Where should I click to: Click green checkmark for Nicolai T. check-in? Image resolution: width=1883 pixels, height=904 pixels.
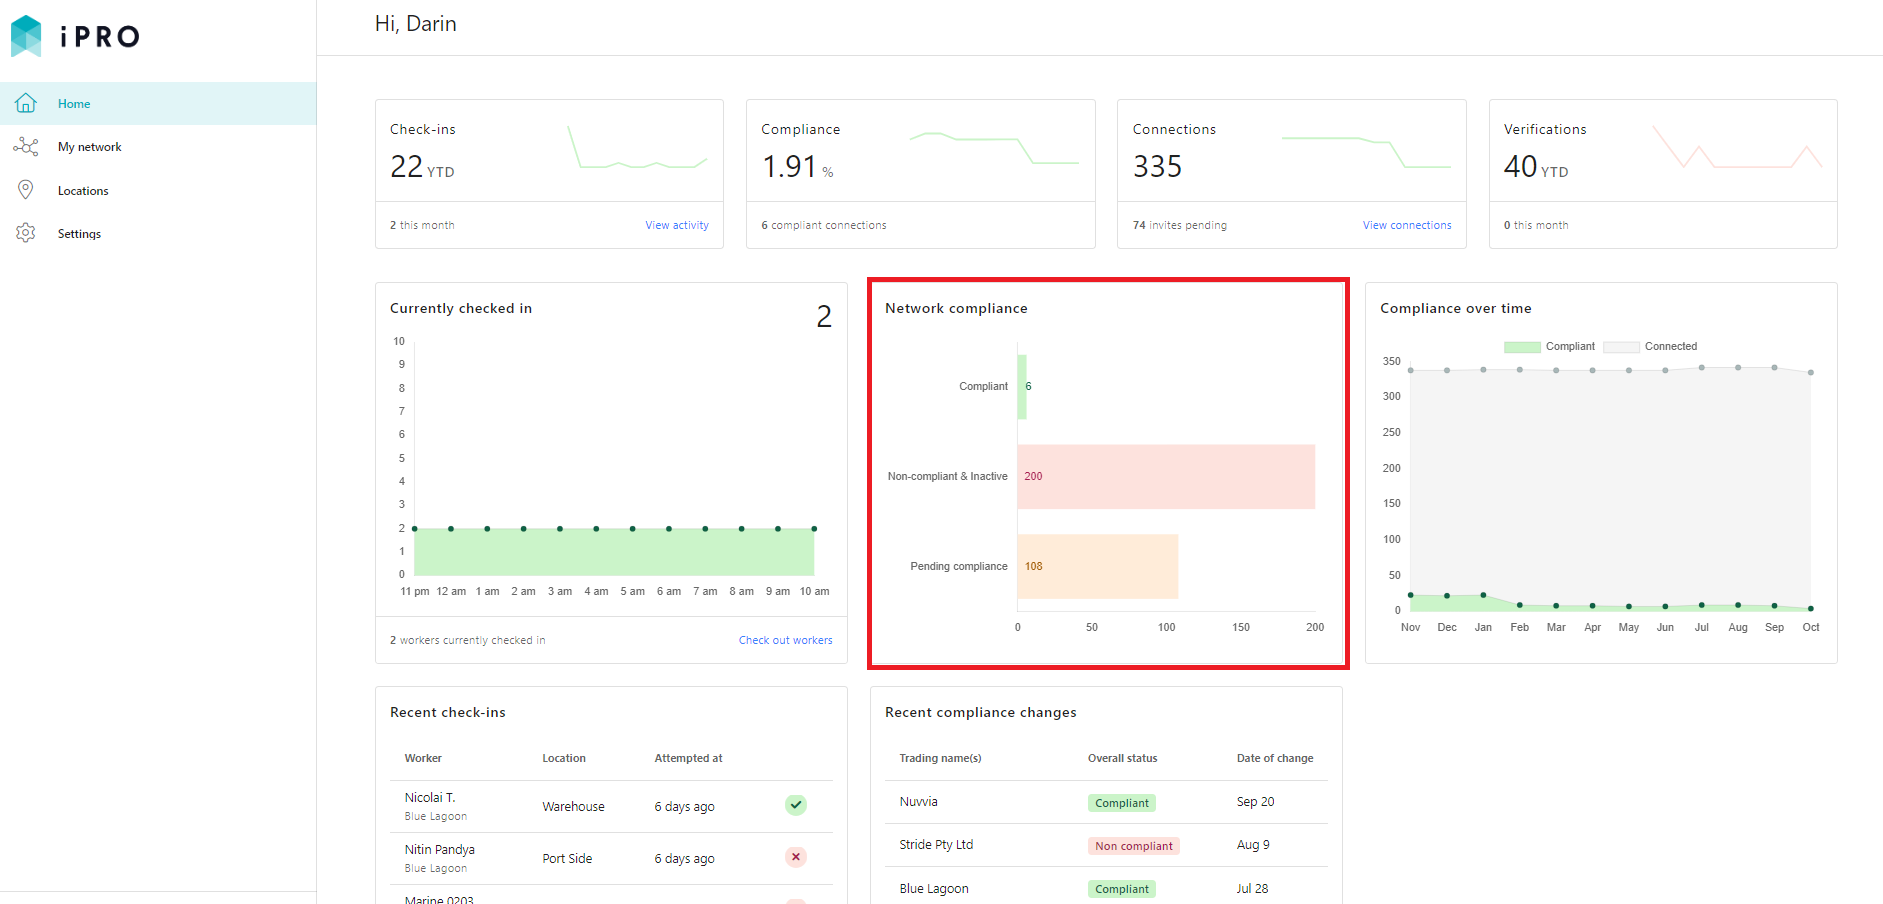point(796,805)
